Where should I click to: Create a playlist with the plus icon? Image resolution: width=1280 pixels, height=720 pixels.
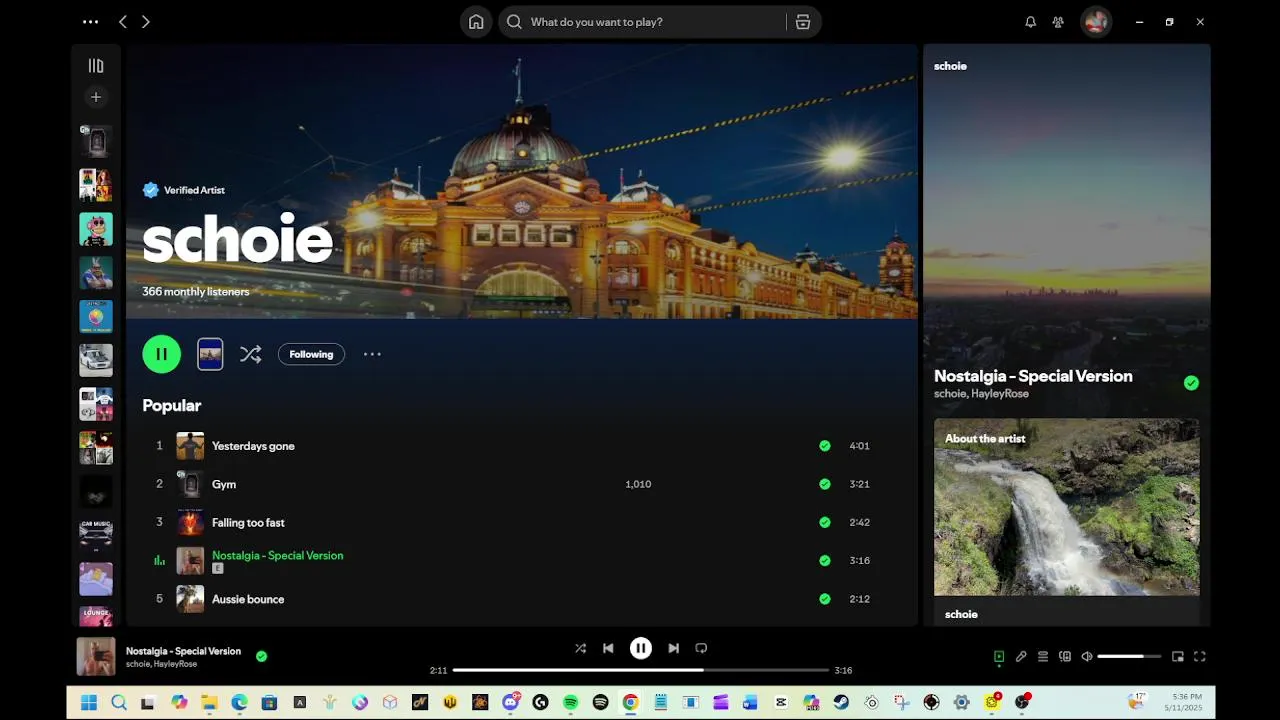[96, 97]
